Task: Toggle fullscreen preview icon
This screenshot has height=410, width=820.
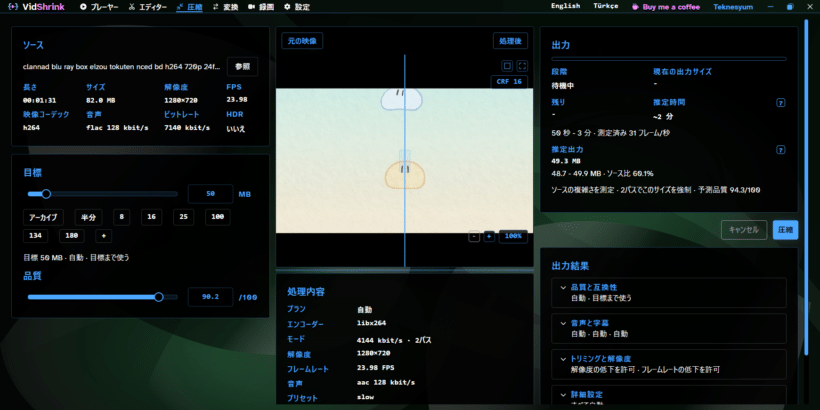Action: pos(522,66)
